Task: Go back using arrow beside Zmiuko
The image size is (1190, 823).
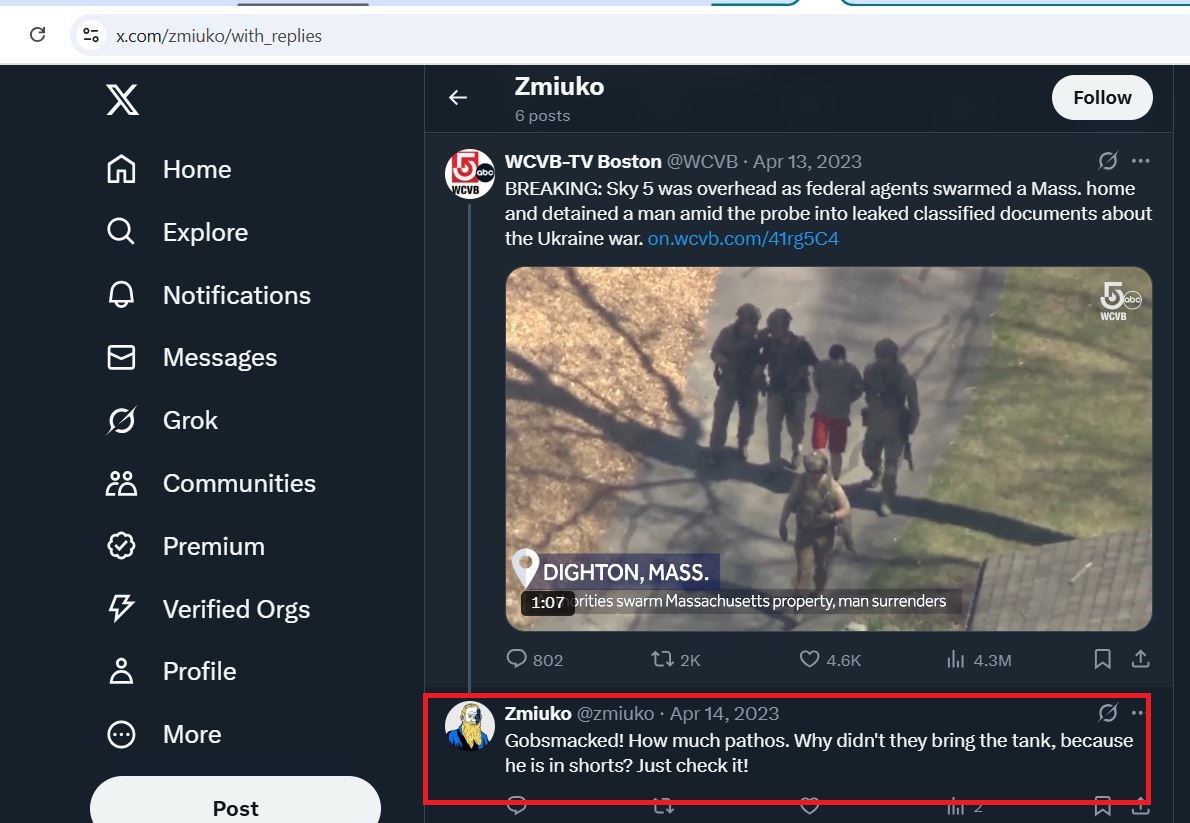Action: coord(458,97)
